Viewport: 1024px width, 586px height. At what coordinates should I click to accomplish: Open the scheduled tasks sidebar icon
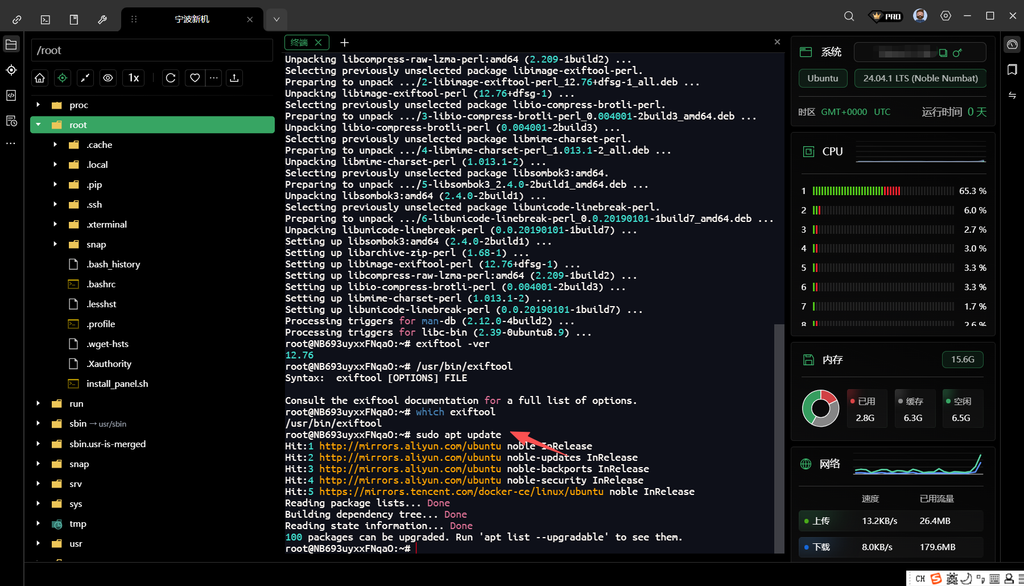tap(11, 121)
